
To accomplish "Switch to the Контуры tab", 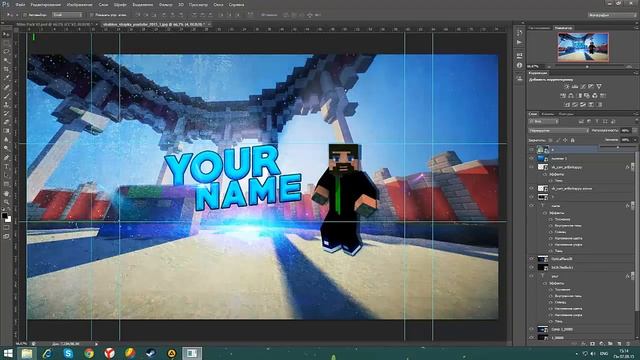I will (x=566, y=114).
